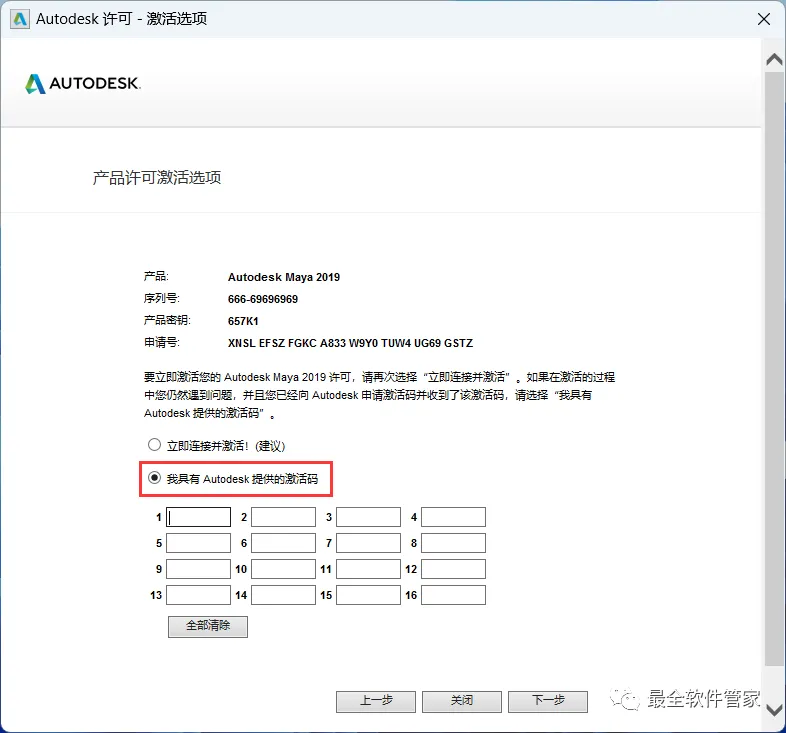Click activation code field 15
The width and height of the screenshot is (786, 733).
(x=368, y=595)
